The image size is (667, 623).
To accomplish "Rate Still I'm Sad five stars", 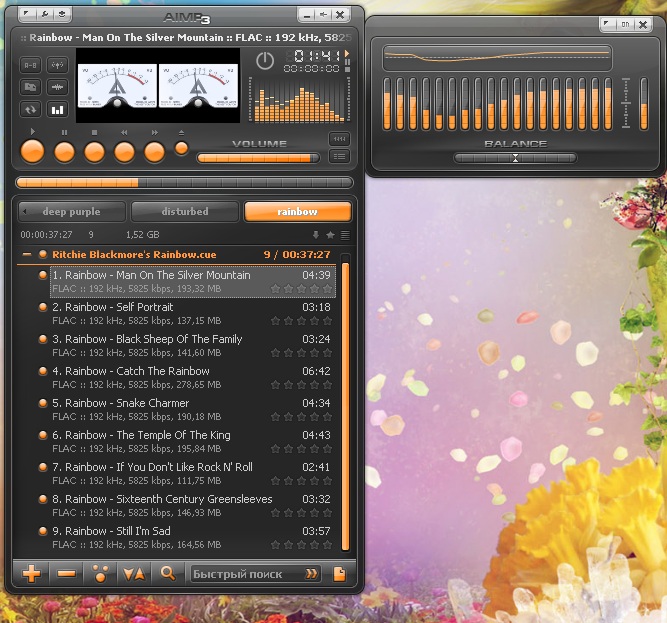I will pos(327,545).
